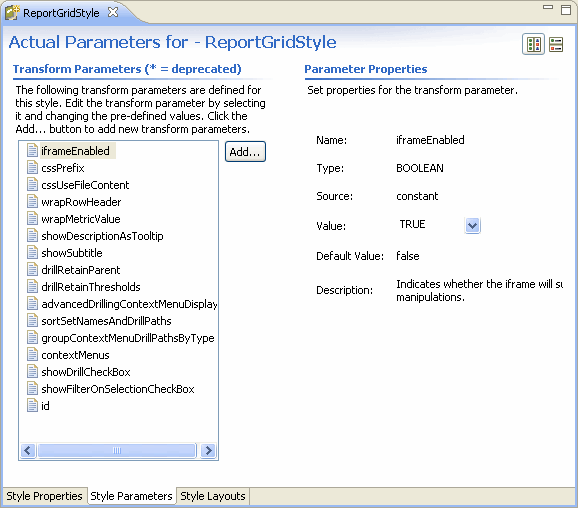Open the Style Parameters tab
Viewport: 578px width, 508px height.
click(131, 496)
